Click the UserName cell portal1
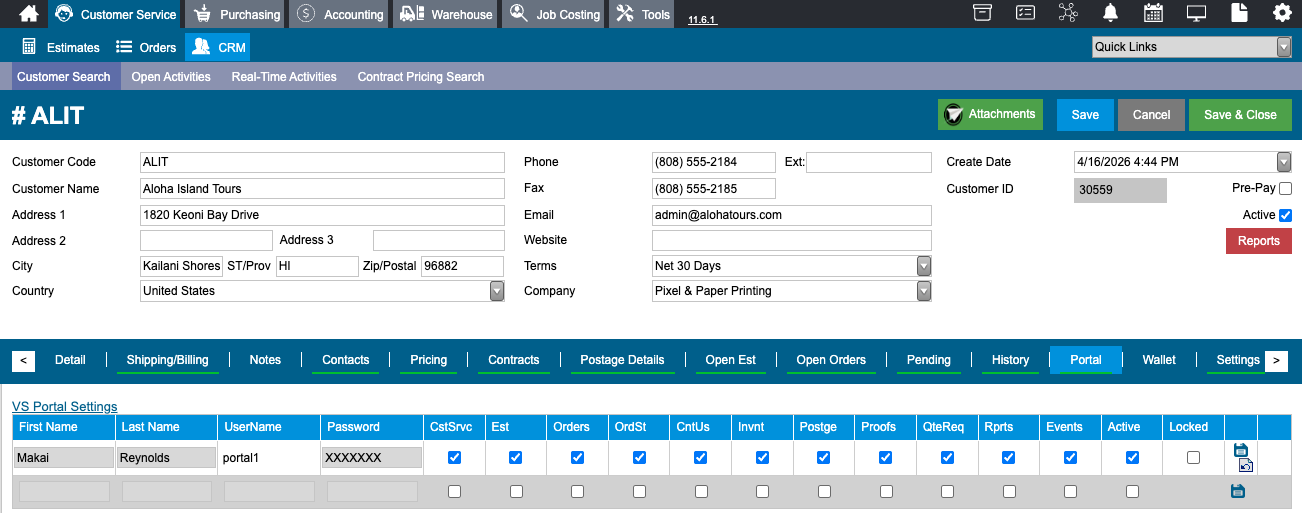Image resolution: width=1302 pixels, height=513 pixels. tap(269, 457)
